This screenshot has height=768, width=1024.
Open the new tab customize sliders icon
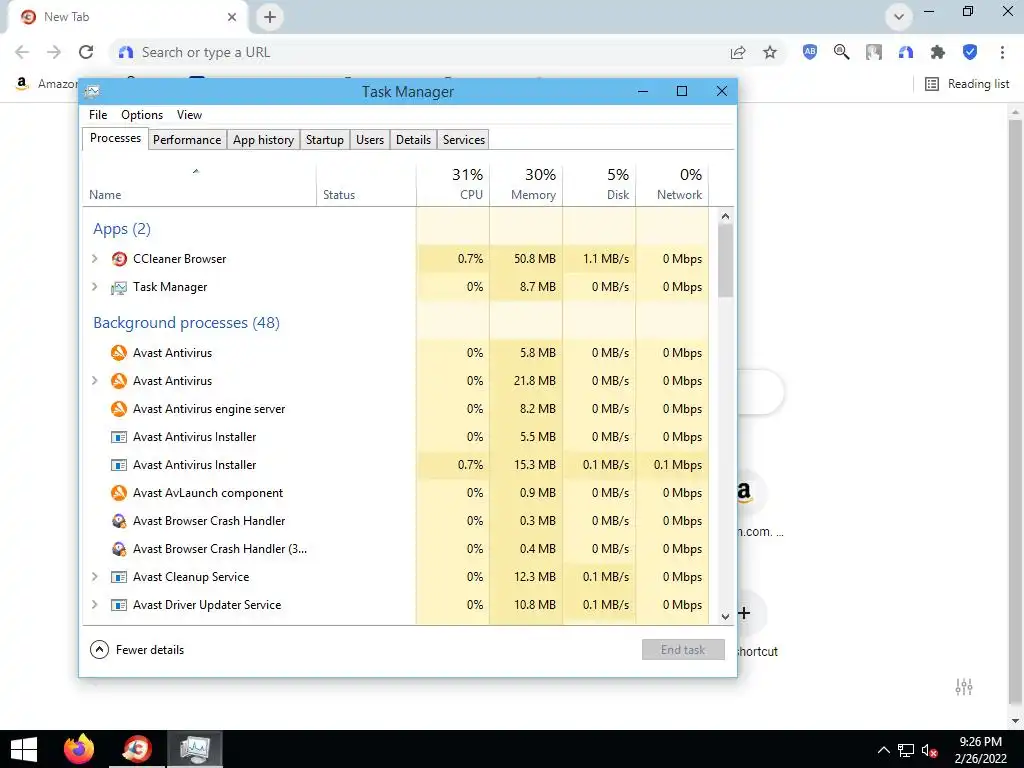[964, 686]
